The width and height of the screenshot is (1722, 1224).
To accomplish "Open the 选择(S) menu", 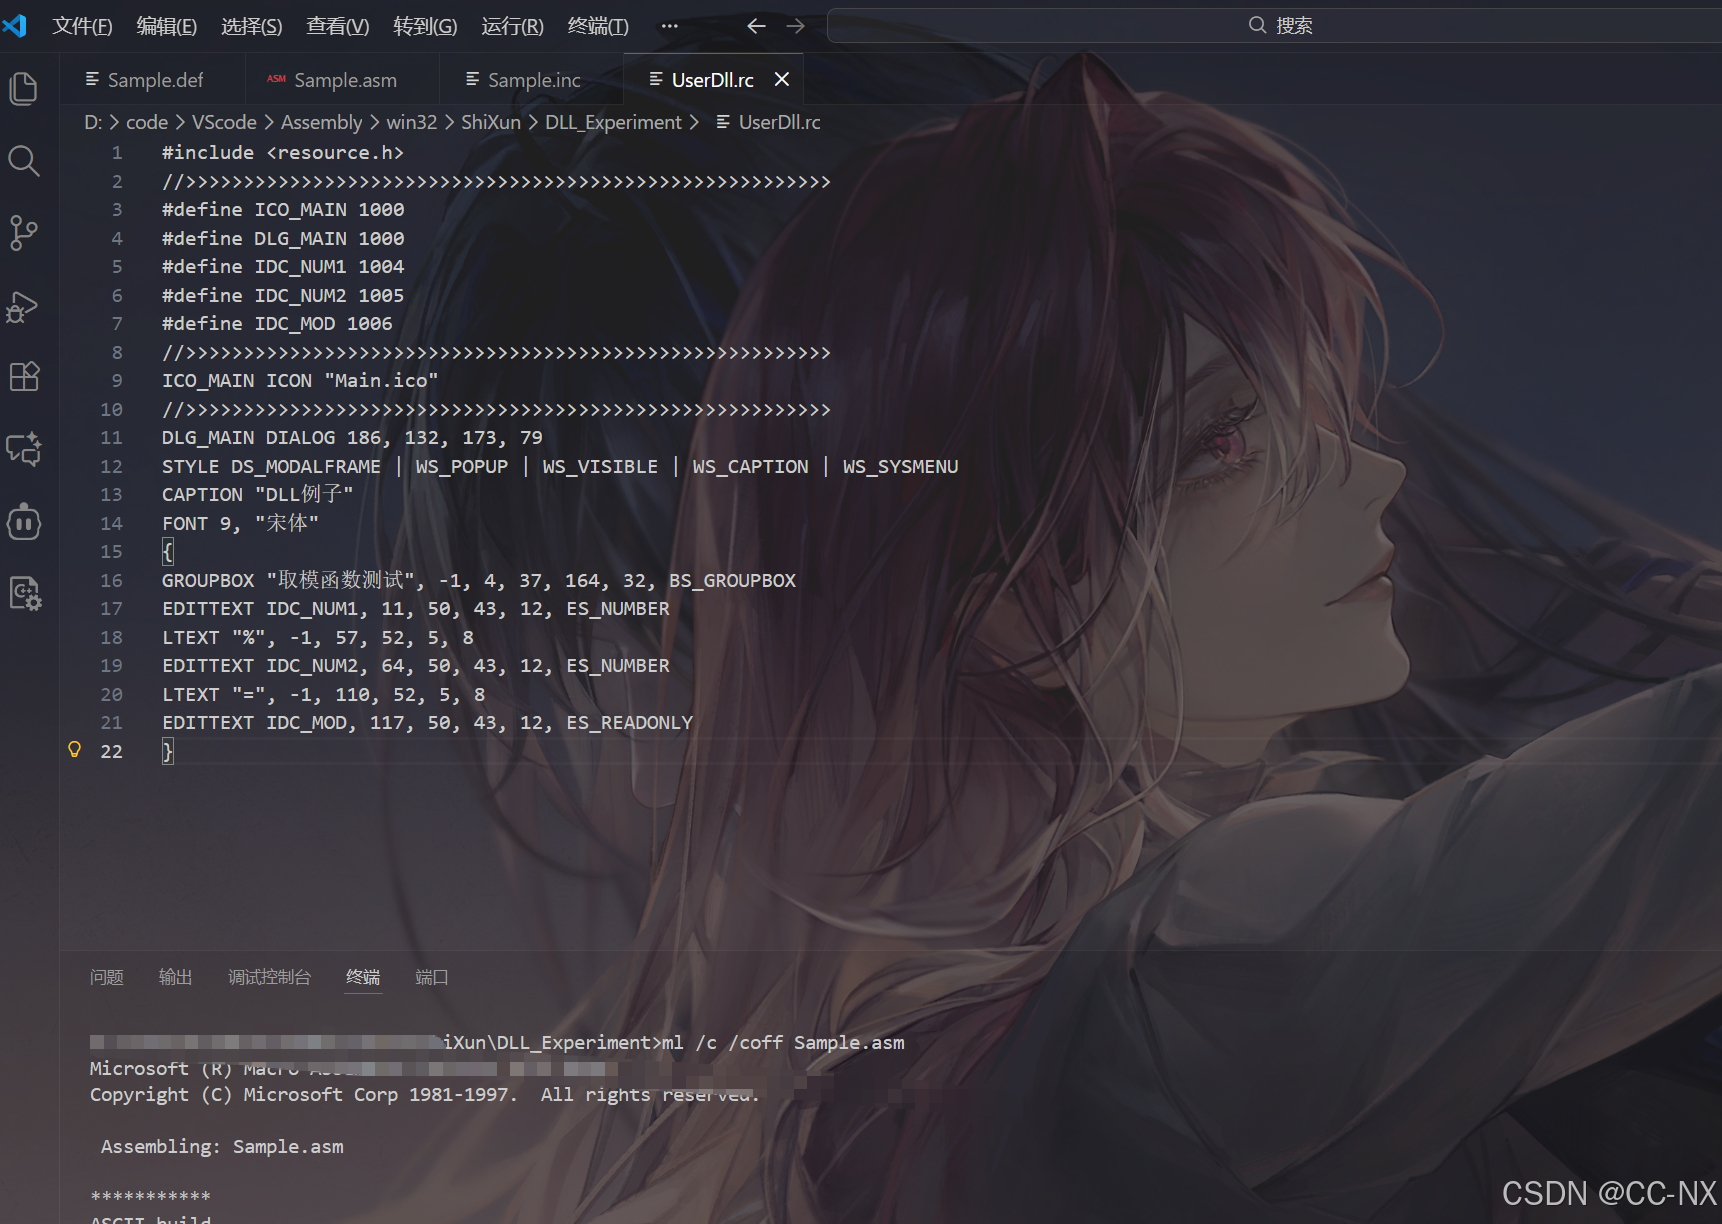I will (252, 26).
